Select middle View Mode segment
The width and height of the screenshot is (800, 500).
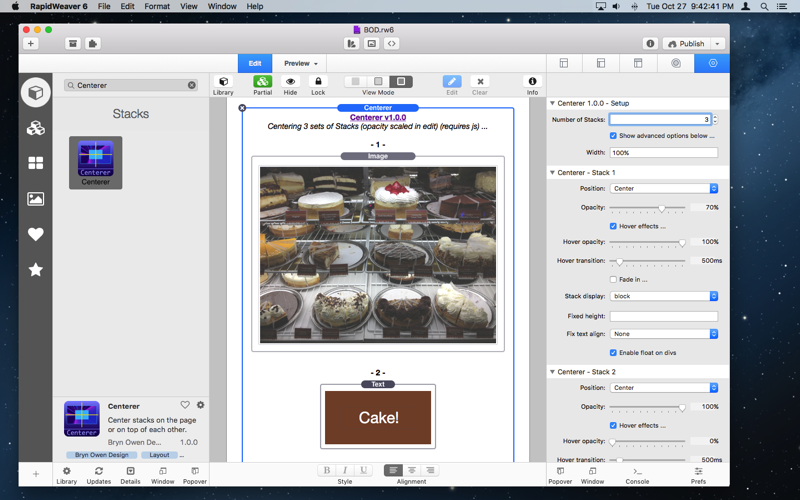pos(378,82)
